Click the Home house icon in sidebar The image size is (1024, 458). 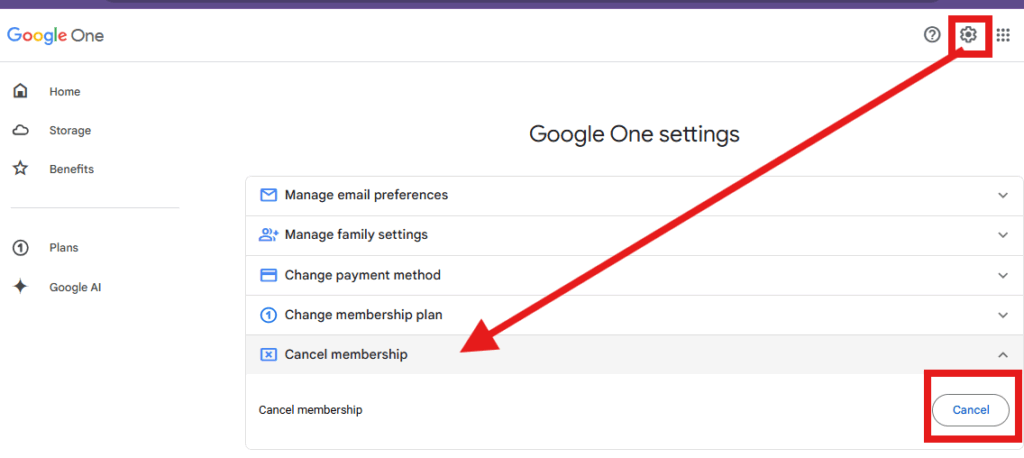21,91
